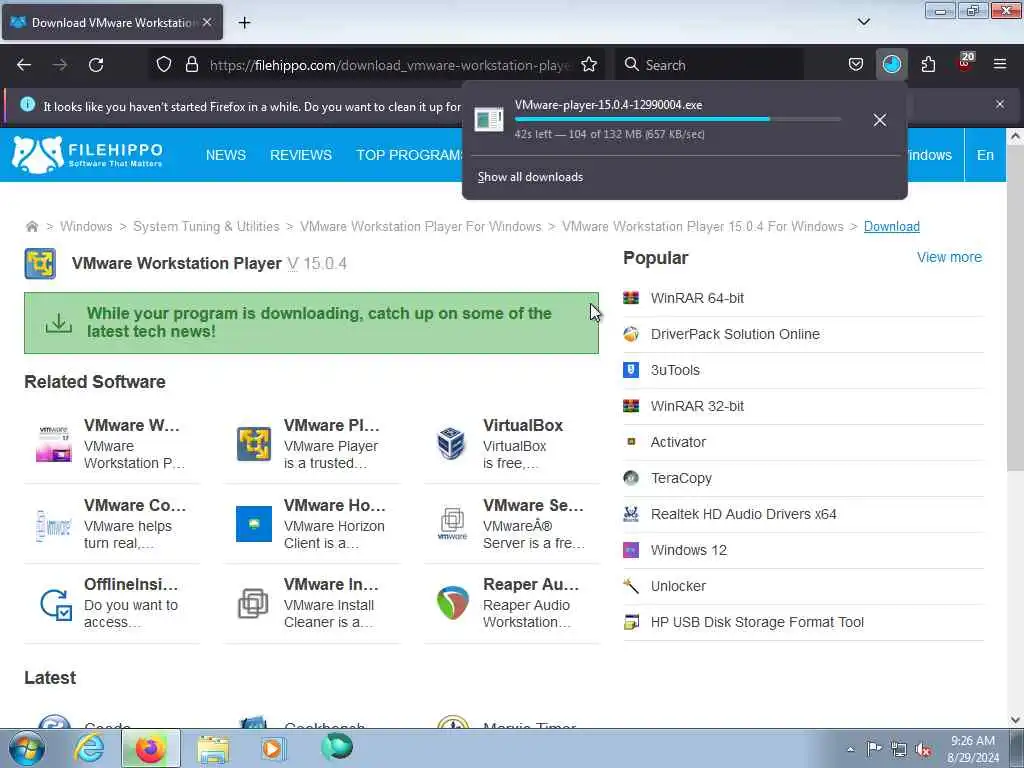The image size is (1024, 768).
Task: Go to the Windows breadcrumb
Action: [x=86, y=227]
